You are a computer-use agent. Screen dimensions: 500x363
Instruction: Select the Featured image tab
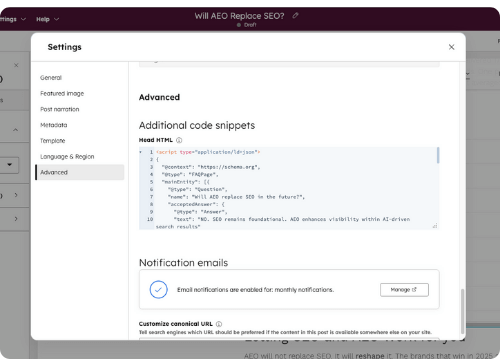[x=62, y=93]
